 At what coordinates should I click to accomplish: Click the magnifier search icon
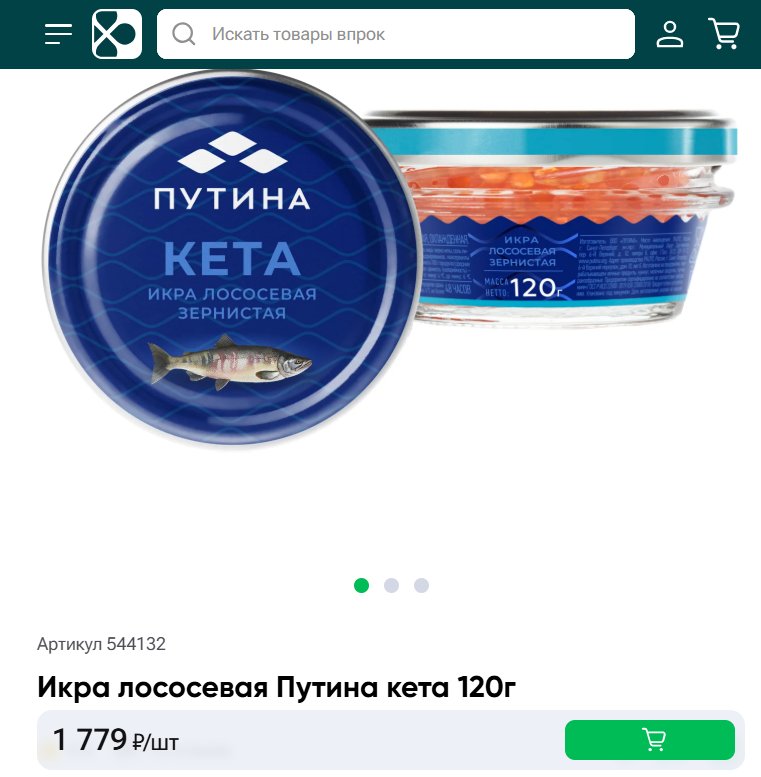pos(183,34)
